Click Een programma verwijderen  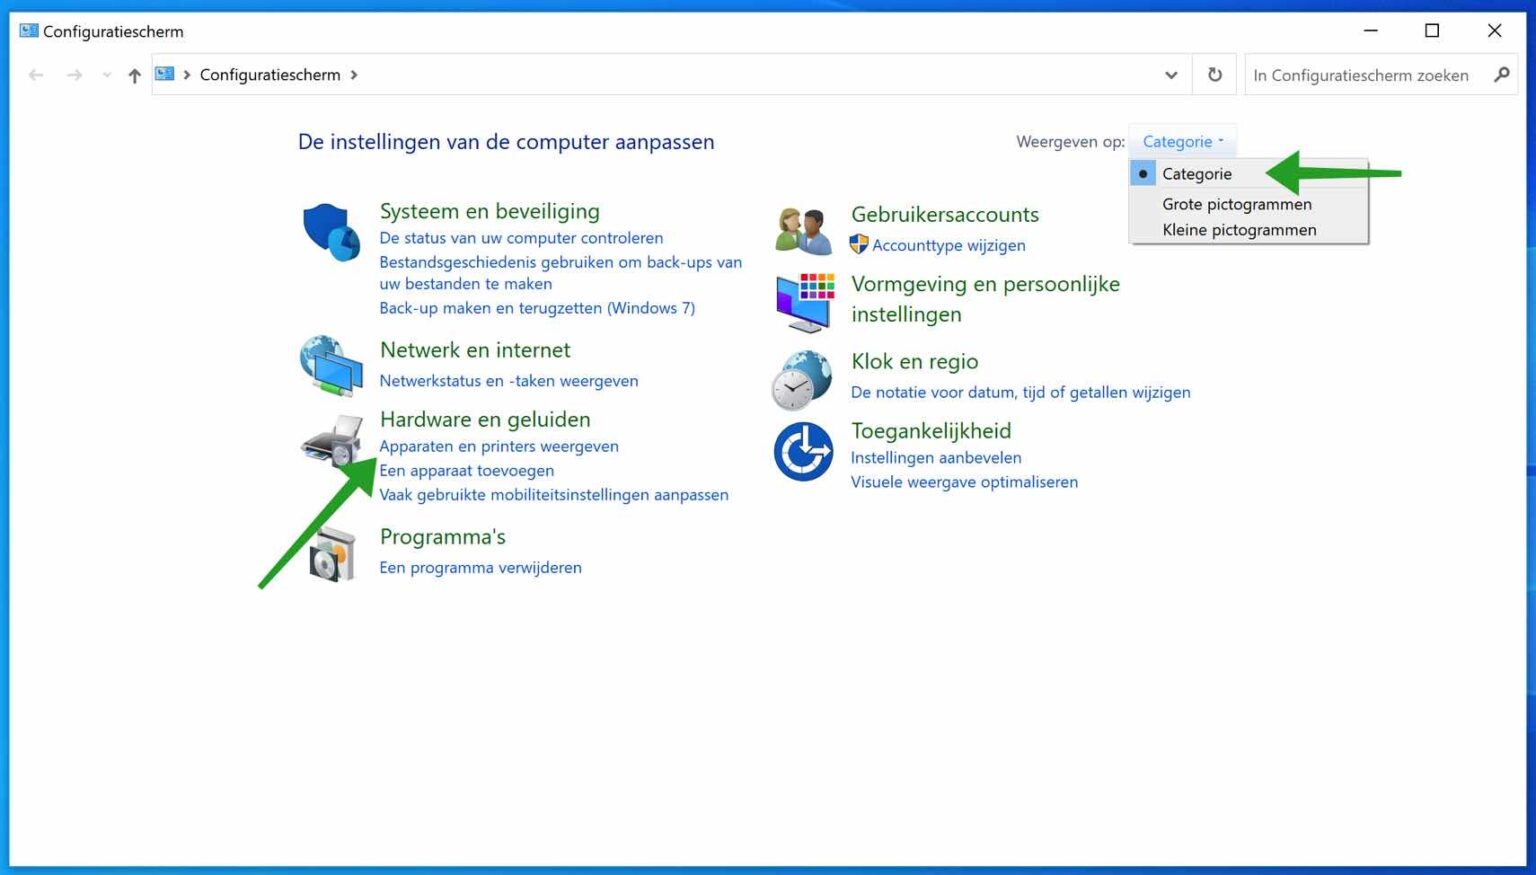(481, 567)
